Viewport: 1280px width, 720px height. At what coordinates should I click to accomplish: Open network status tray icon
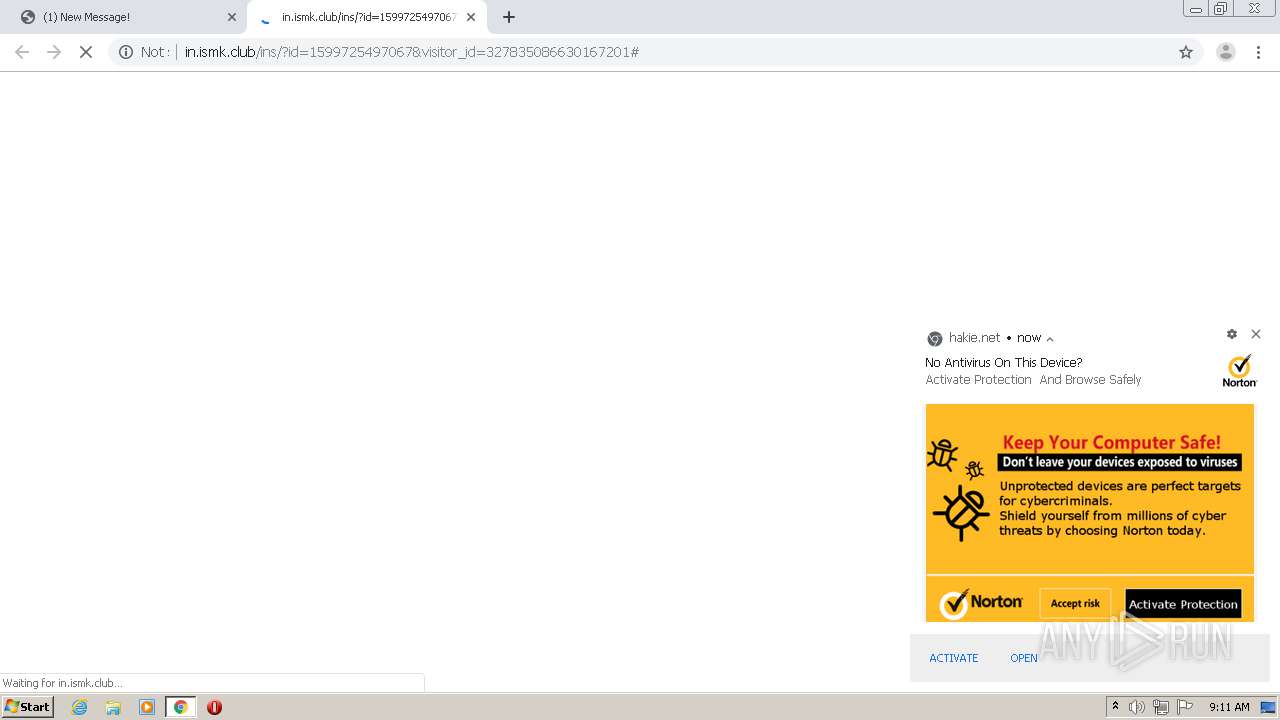point(1161,707)
